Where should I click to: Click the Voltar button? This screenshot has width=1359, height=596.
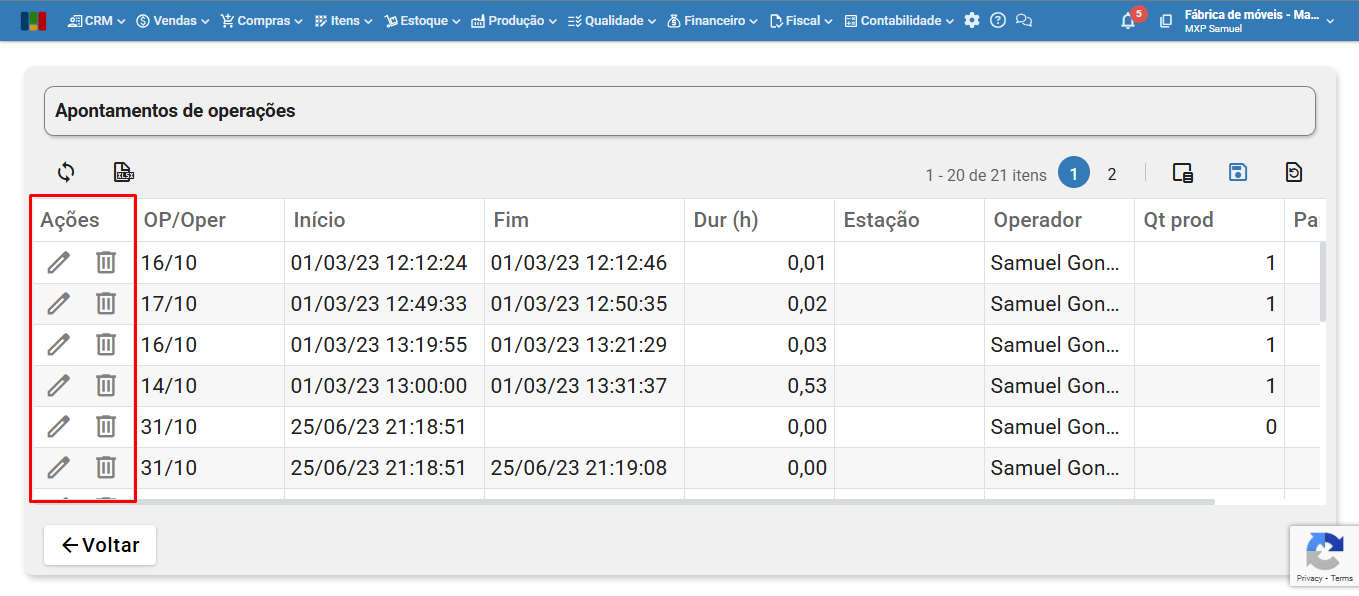tap(100, 545)
